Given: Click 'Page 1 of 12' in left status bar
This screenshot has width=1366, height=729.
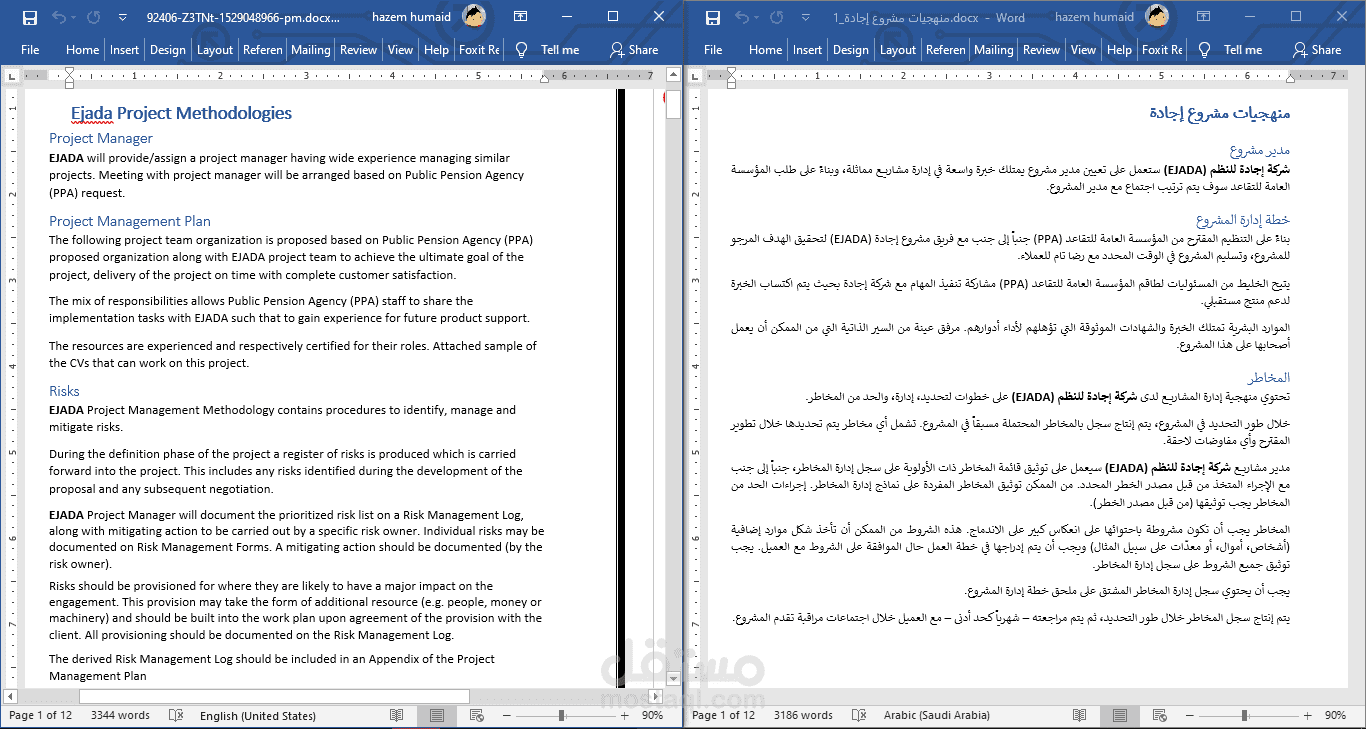Looking at the screenshot, I should tap(41, 715).
